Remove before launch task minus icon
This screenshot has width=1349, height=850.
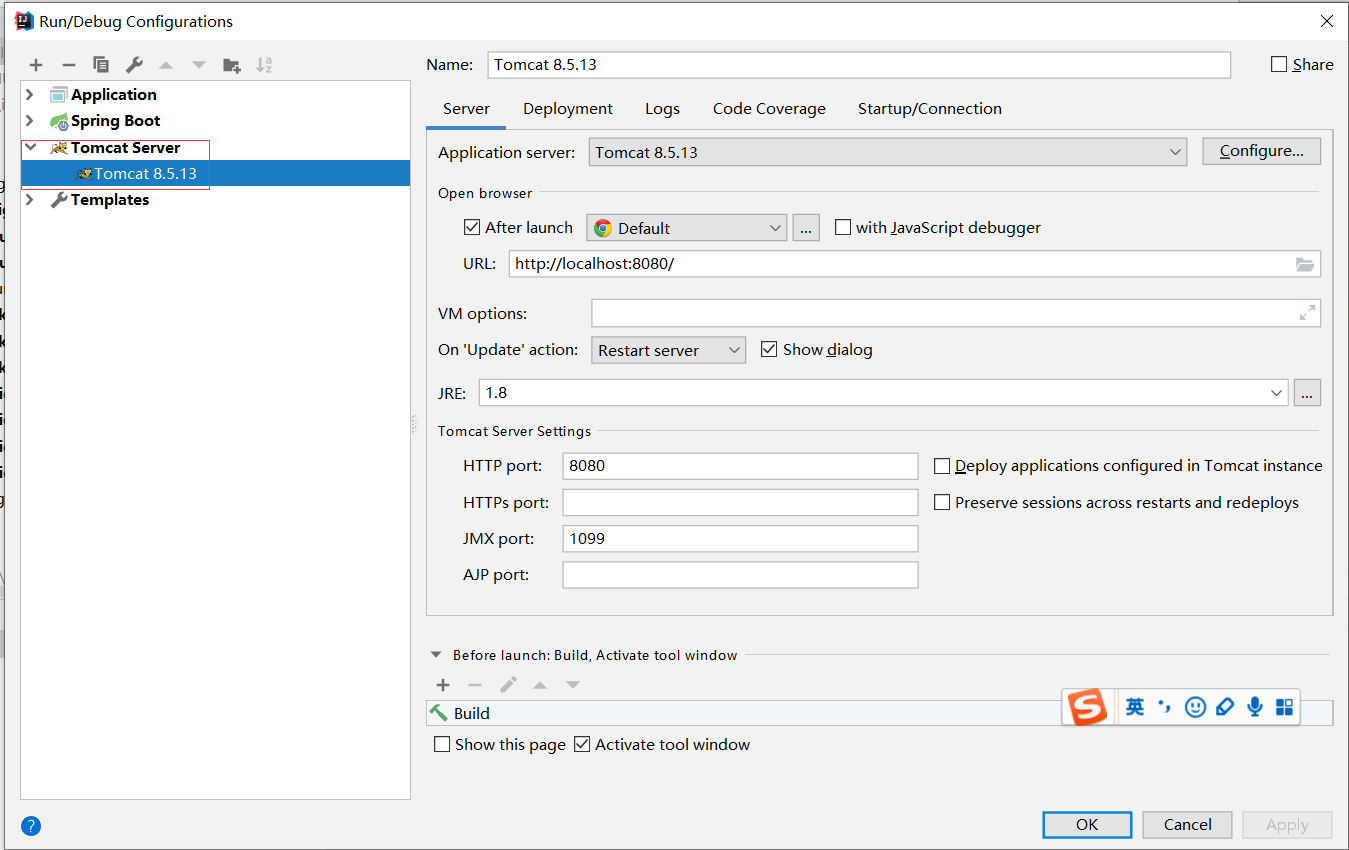point(475,685)
